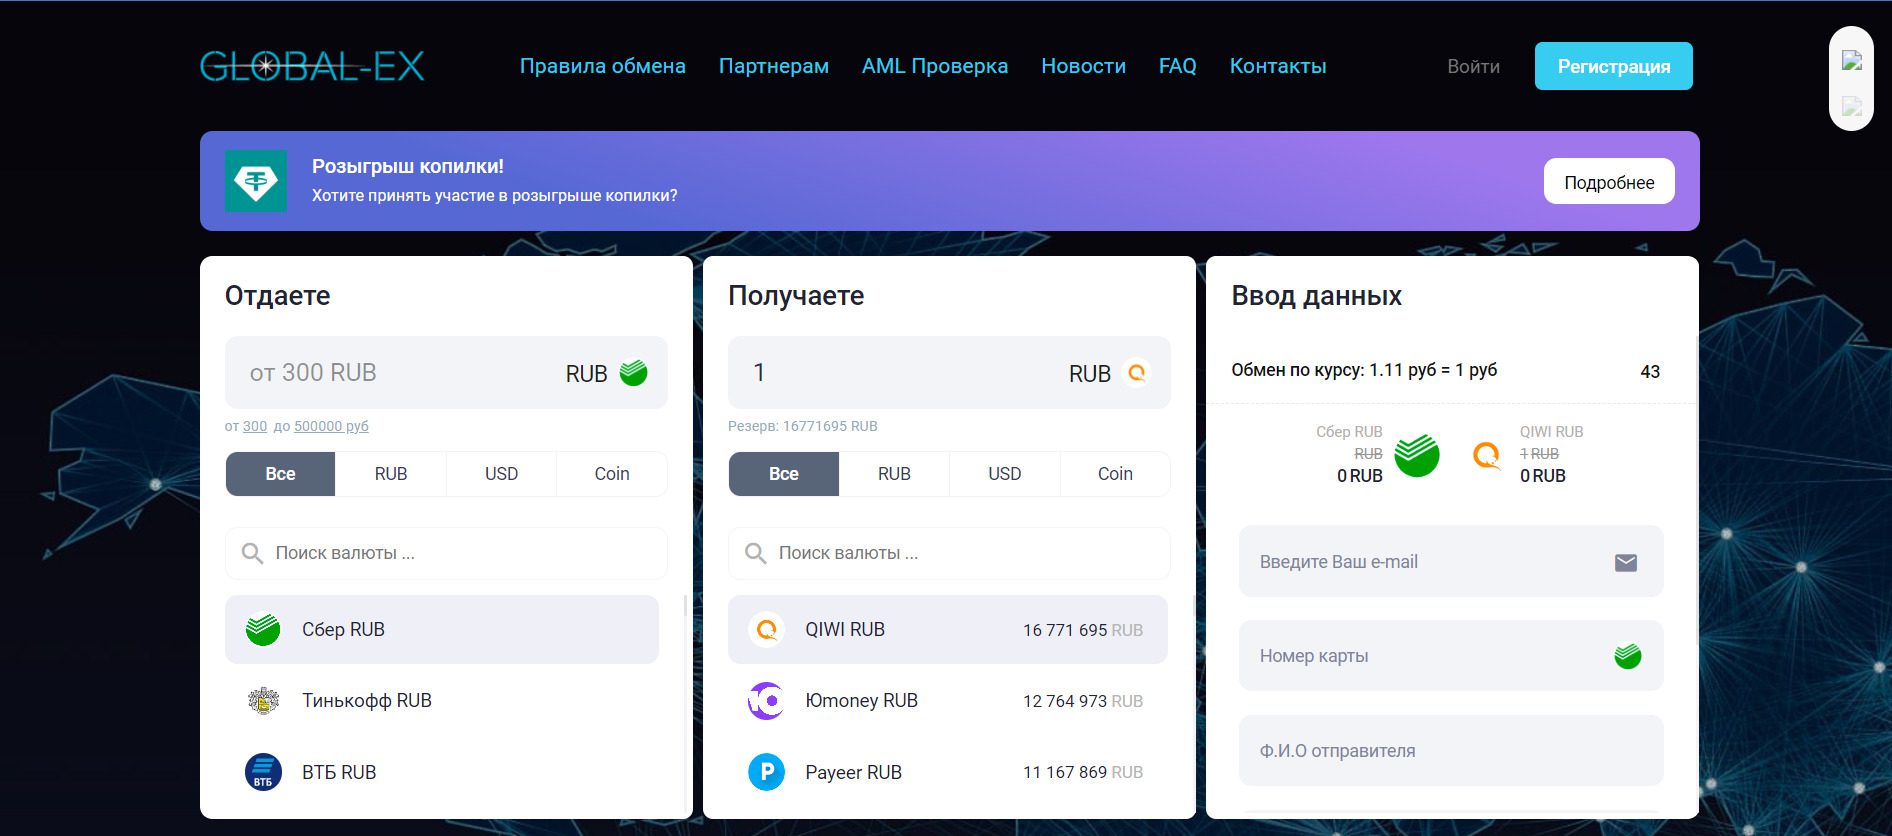Image resolution: width=1892 pixels, height=836 pixels.
Task: Click the Регистрация button
Action: pyautogui.click(x=1614, y=66)
